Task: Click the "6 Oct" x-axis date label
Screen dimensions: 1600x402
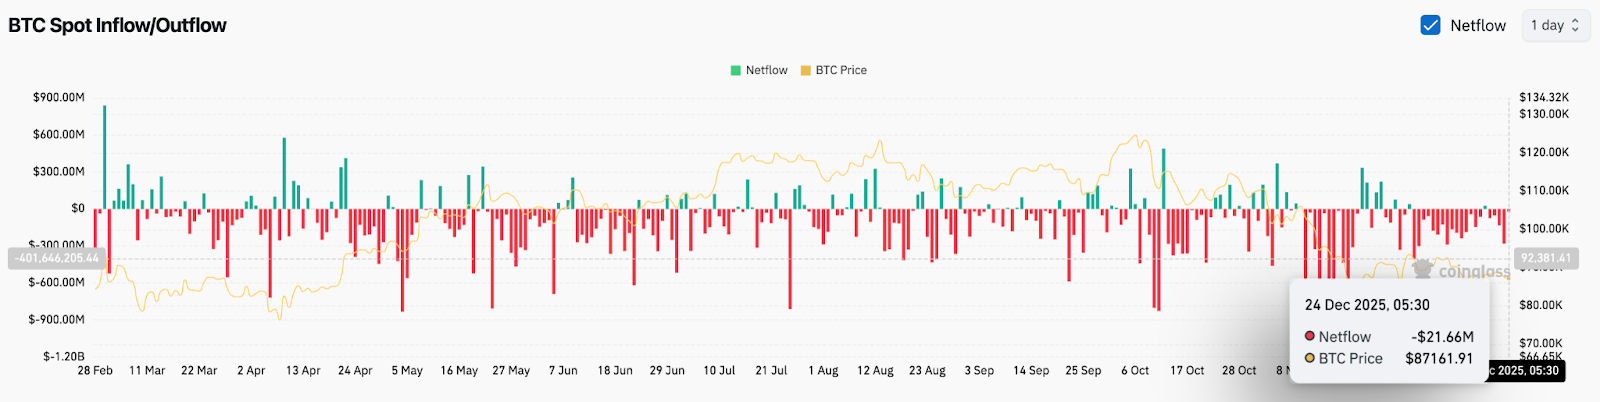Action: pos(1135,371)
